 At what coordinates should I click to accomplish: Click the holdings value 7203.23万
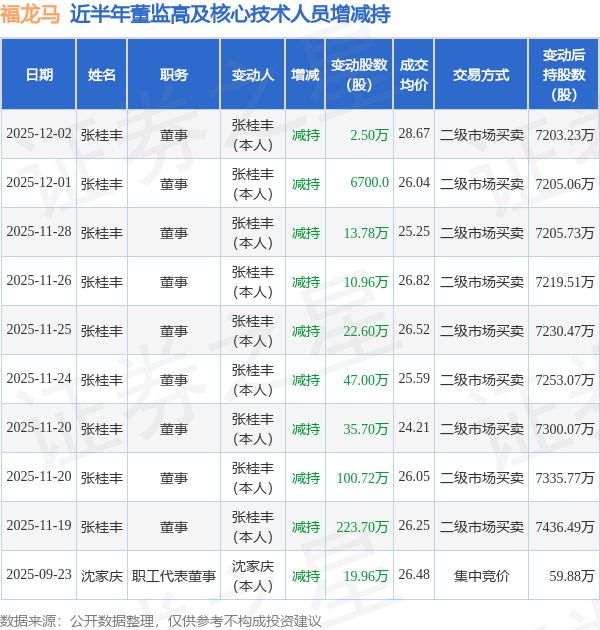(x=564, y=135)
